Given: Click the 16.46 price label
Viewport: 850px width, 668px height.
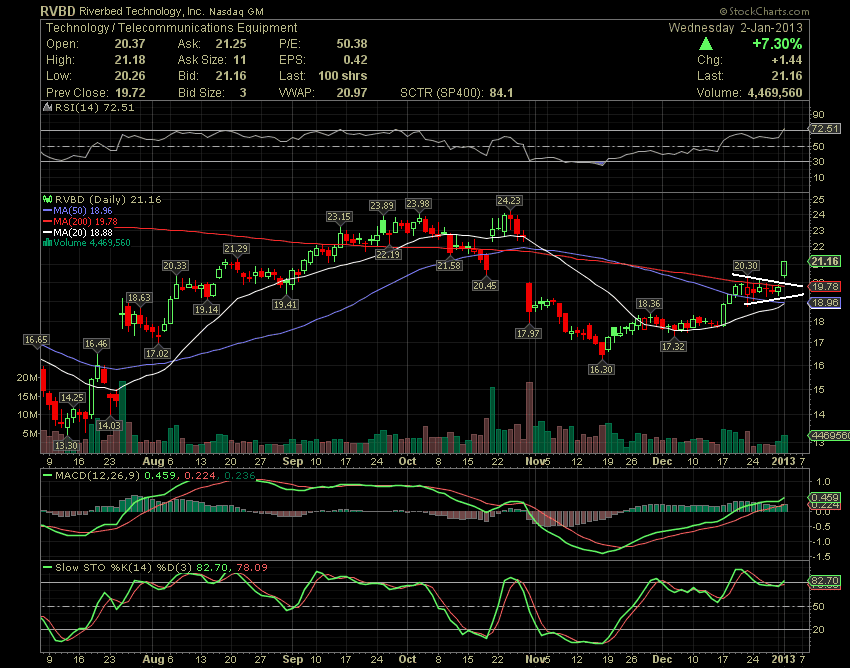Looking at the screenshot, I should 96,343.
